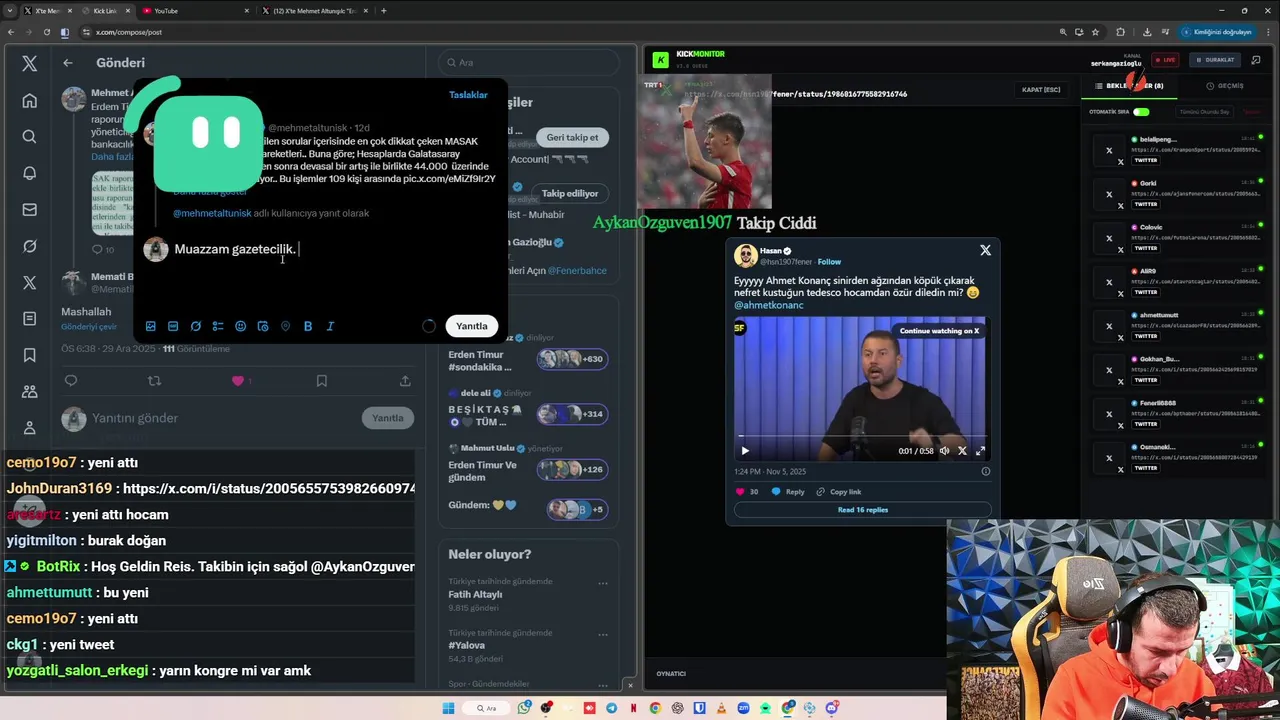1280x720 pixels.
Task: Share the Mashallah post
Action: point(405,381)
